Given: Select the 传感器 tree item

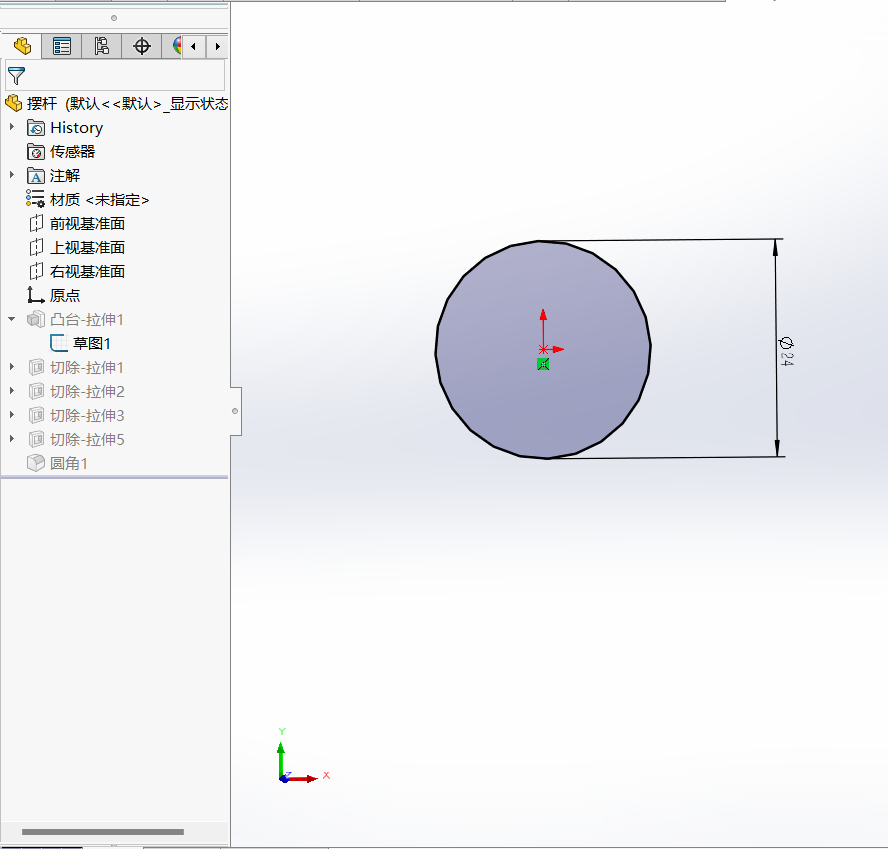Looking at the screenshot, I should coord(72,152).
